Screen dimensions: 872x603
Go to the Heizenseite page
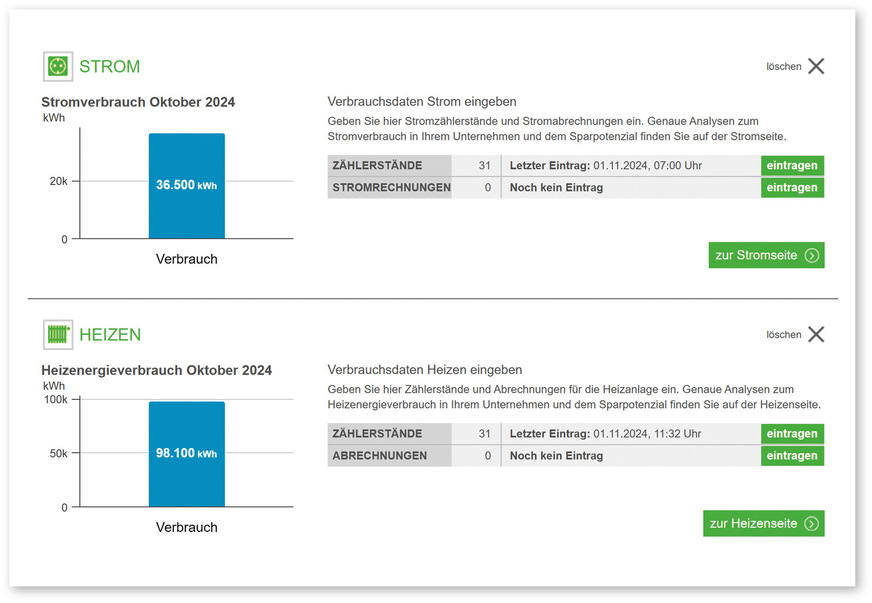click(x=753, y=524)
